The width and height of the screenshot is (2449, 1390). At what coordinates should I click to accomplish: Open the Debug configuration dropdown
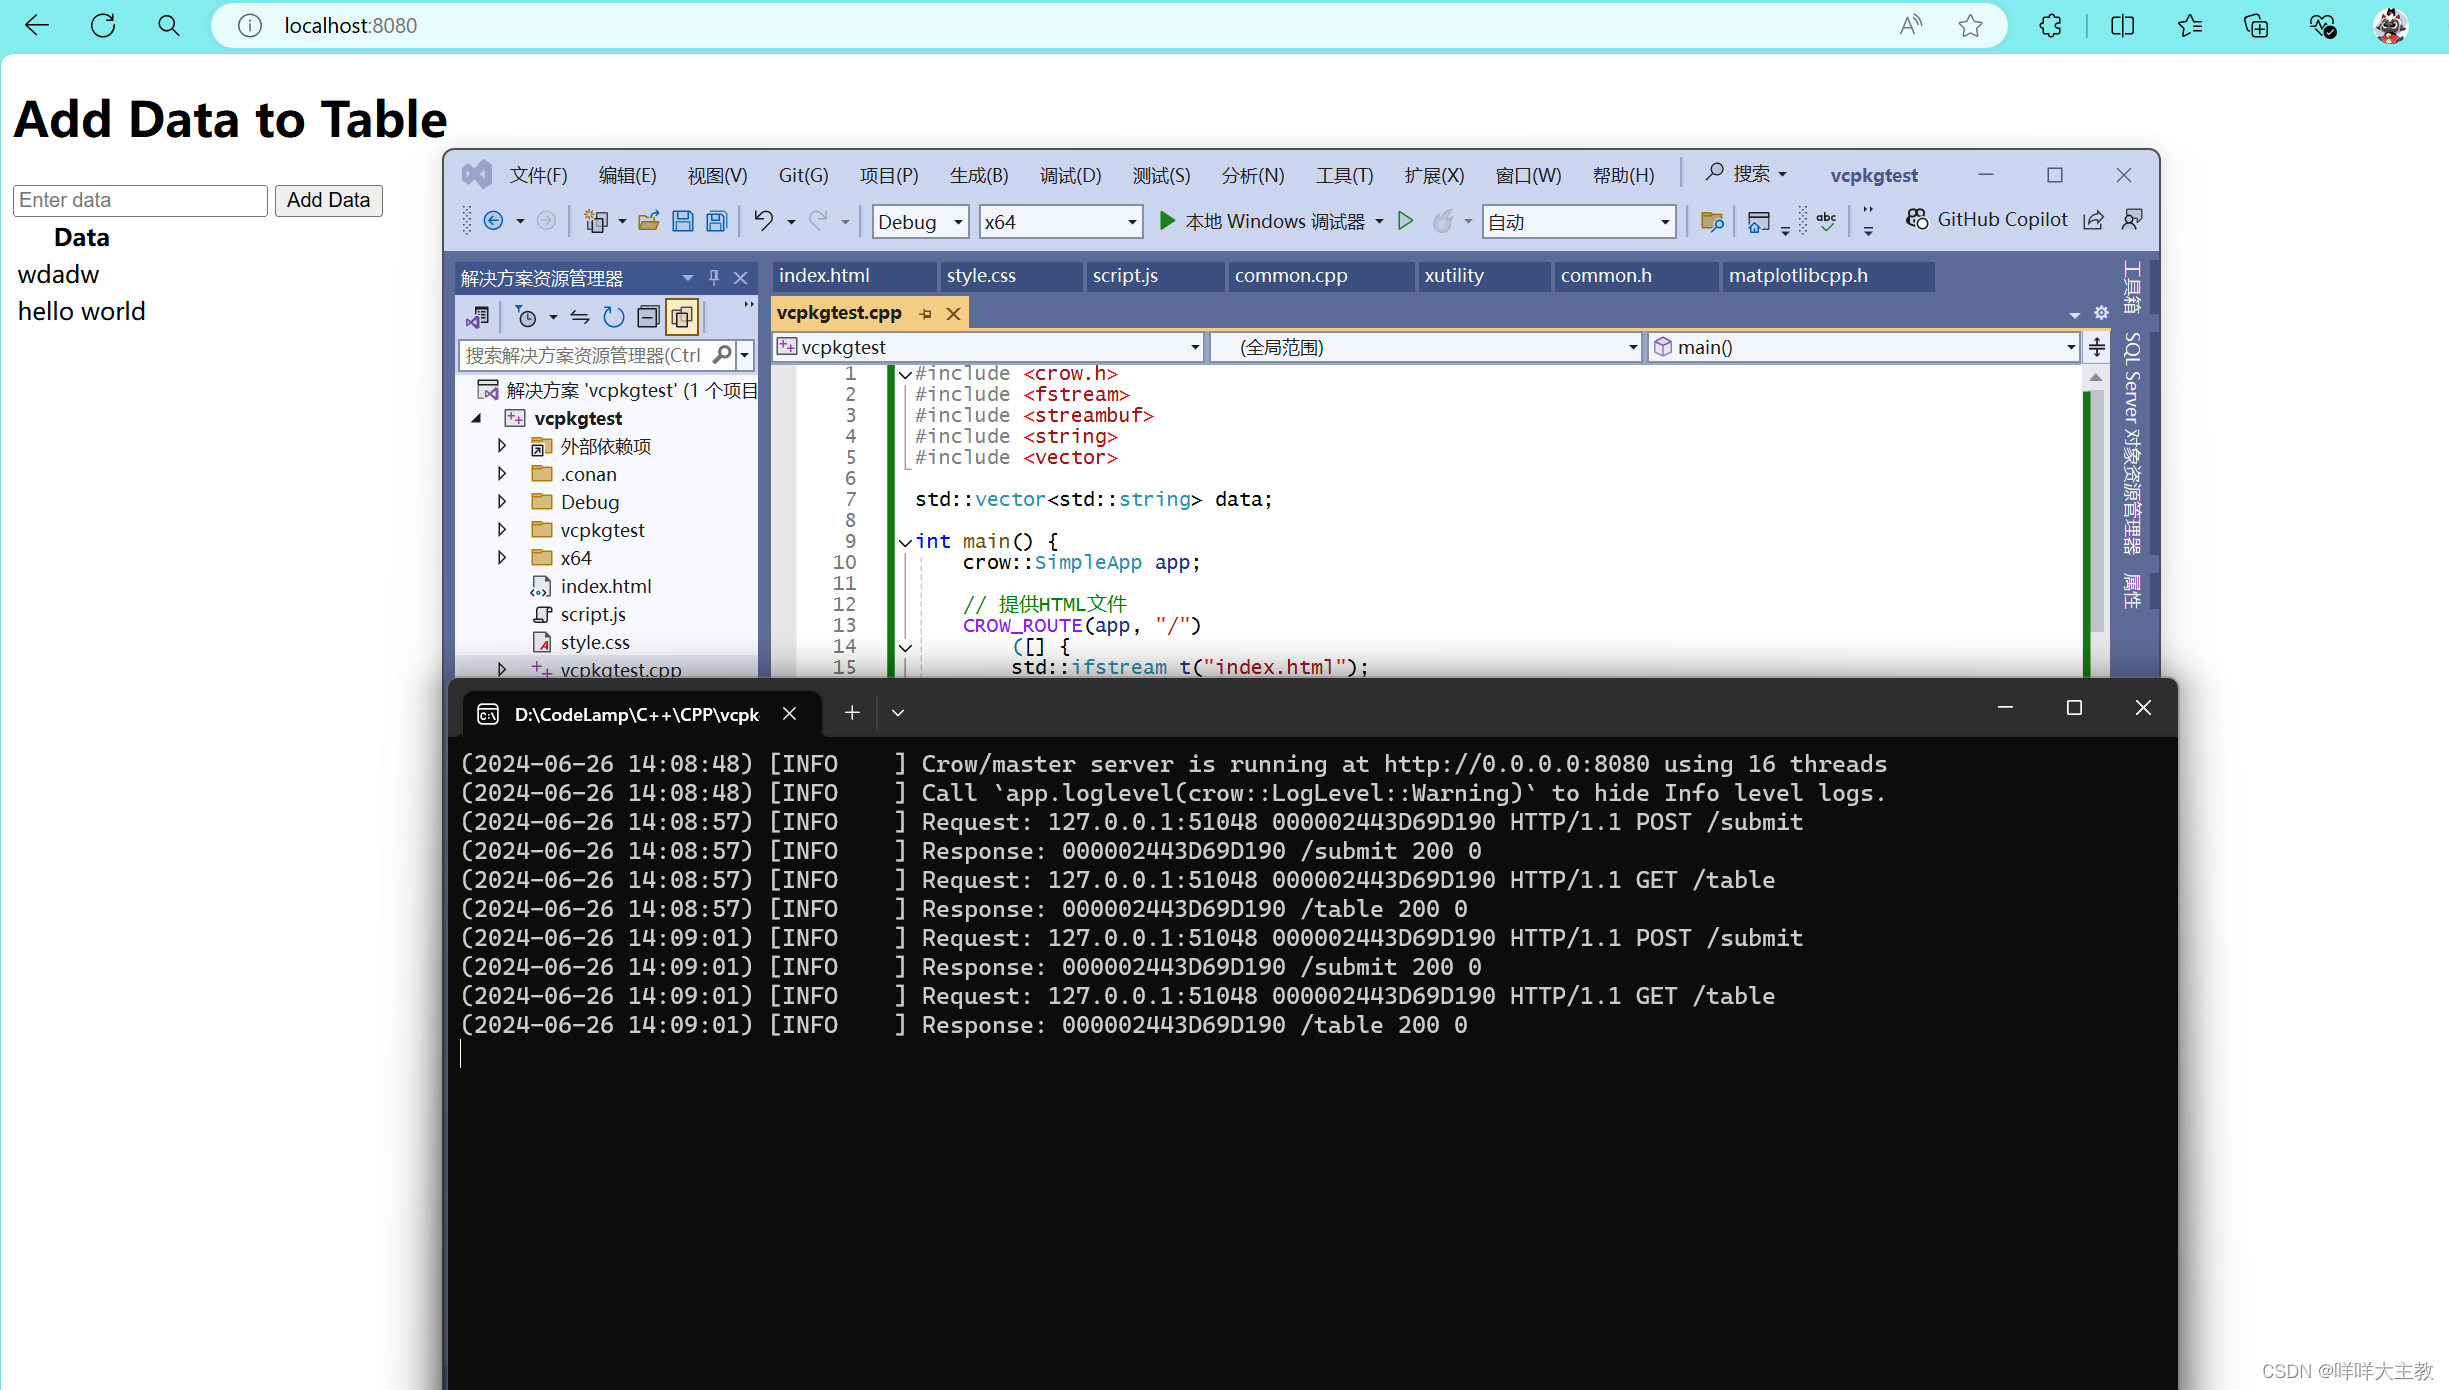(957, 221)
